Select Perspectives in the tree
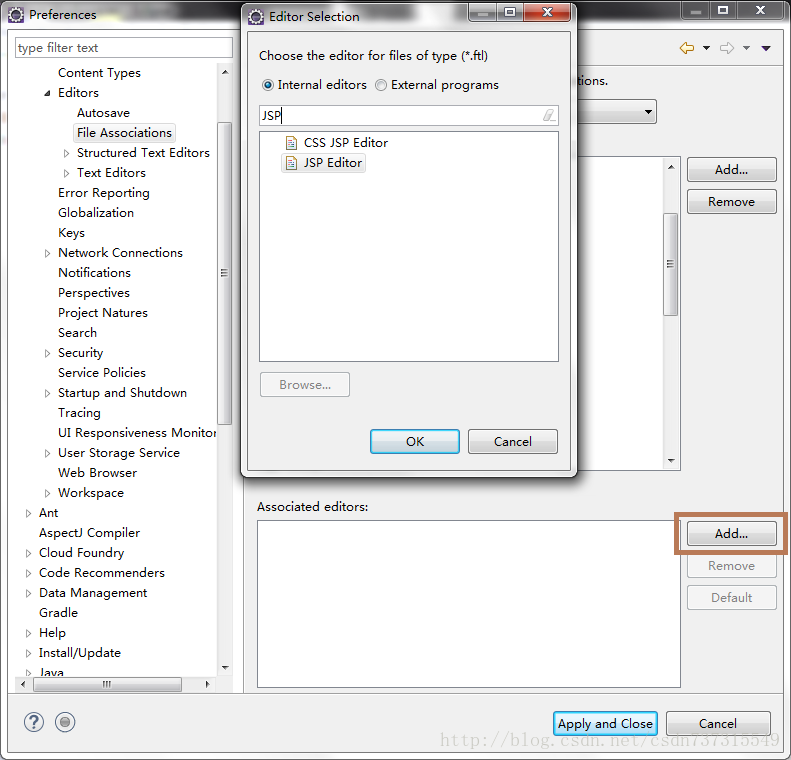 point(94,293)
